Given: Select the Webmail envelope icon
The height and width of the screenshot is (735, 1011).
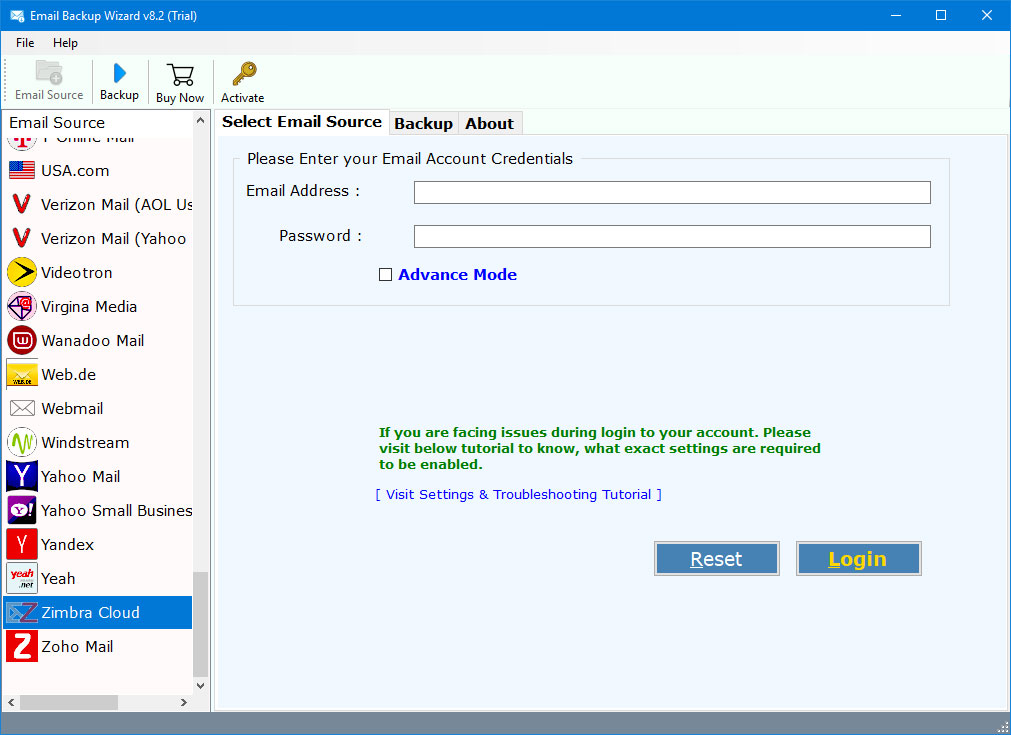Looking at the screenshot, I should 22,408.
